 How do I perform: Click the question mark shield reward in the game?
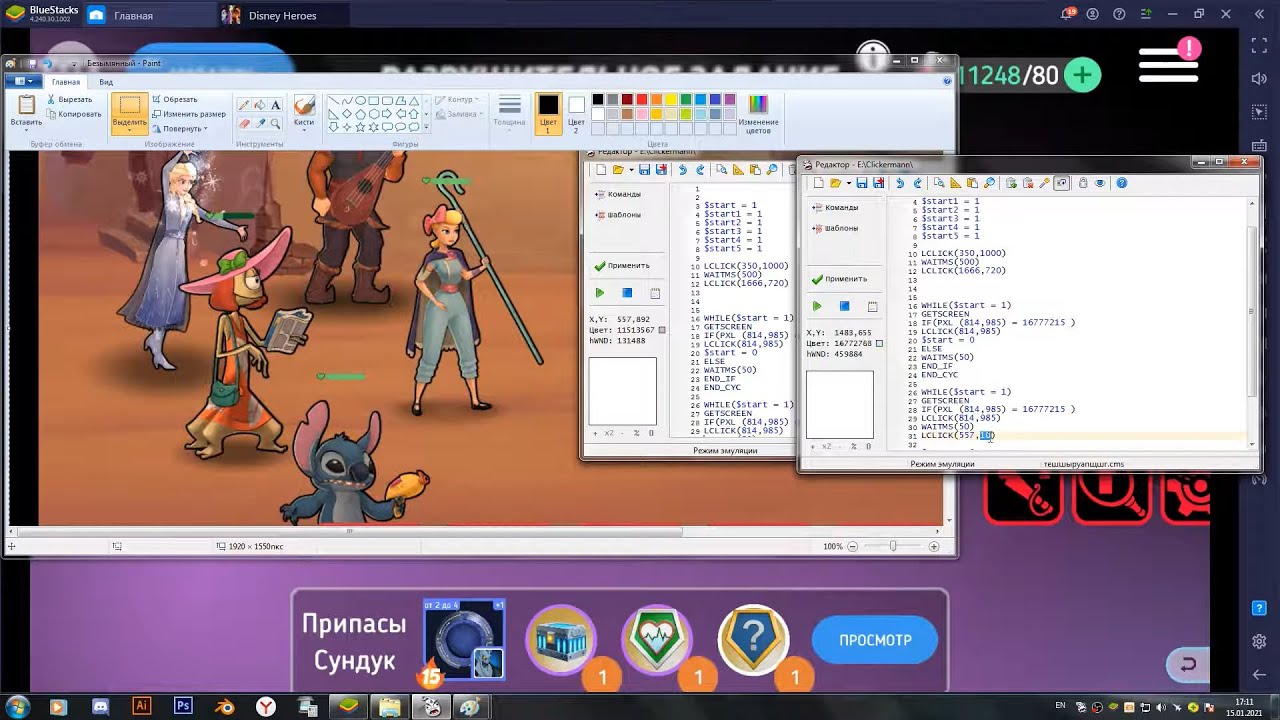click(x=753, y=638)
